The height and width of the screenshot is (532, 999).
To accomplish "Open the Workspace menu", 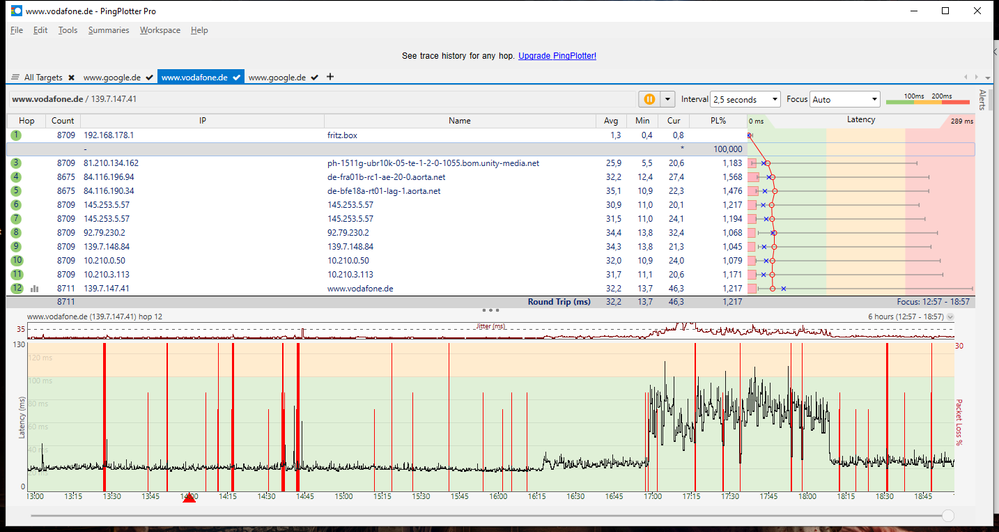I will (160, 30).
